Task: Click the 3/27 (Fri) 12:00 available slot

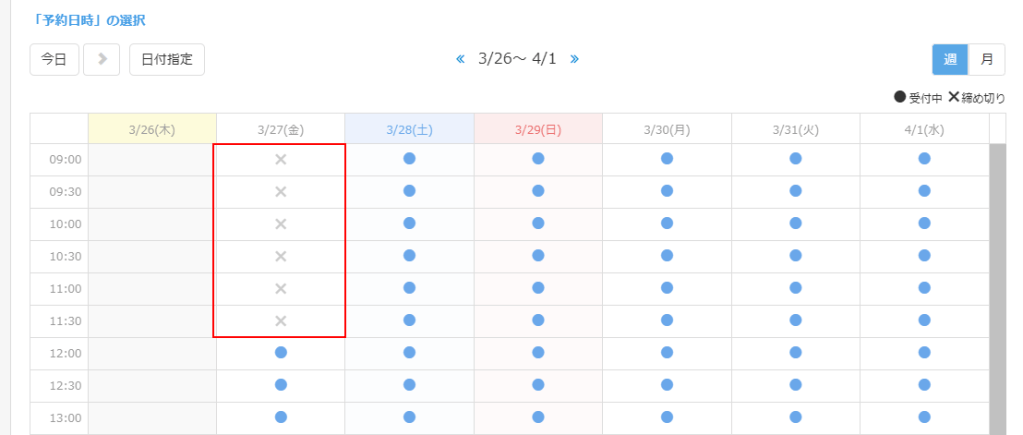Action: [x=281, y=352]
